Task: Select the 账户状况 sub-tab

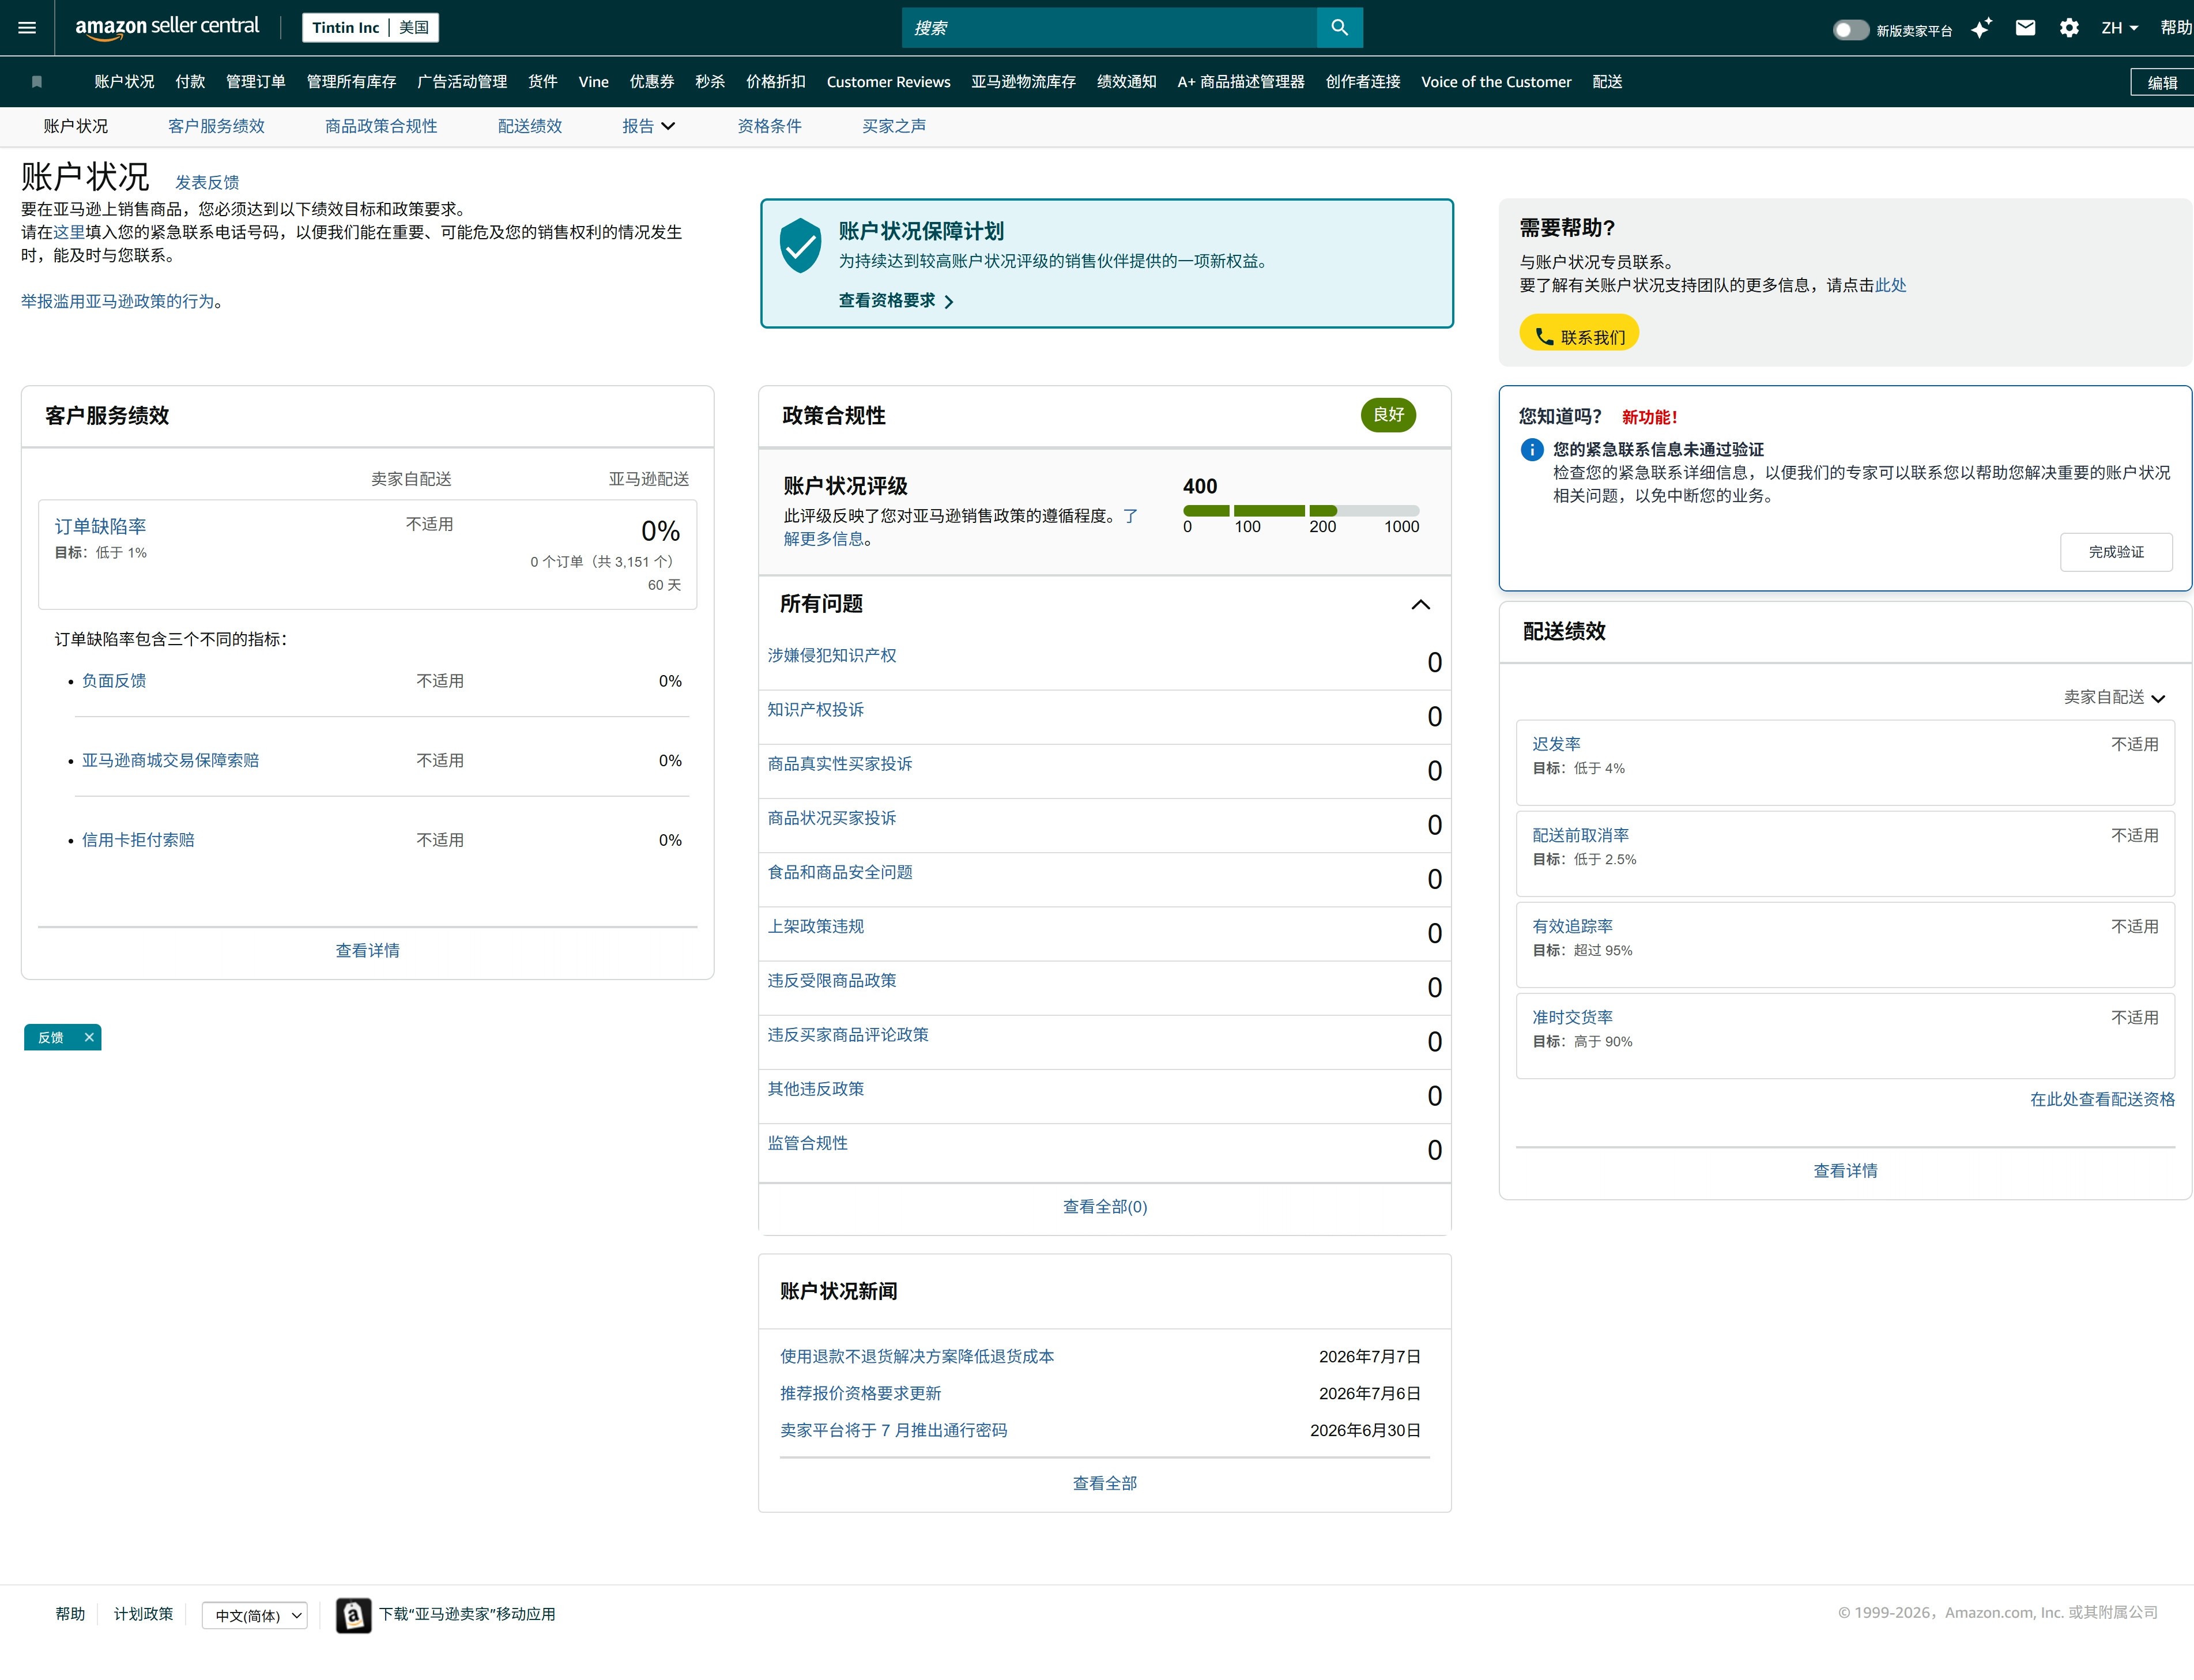Action: [76, 126]
